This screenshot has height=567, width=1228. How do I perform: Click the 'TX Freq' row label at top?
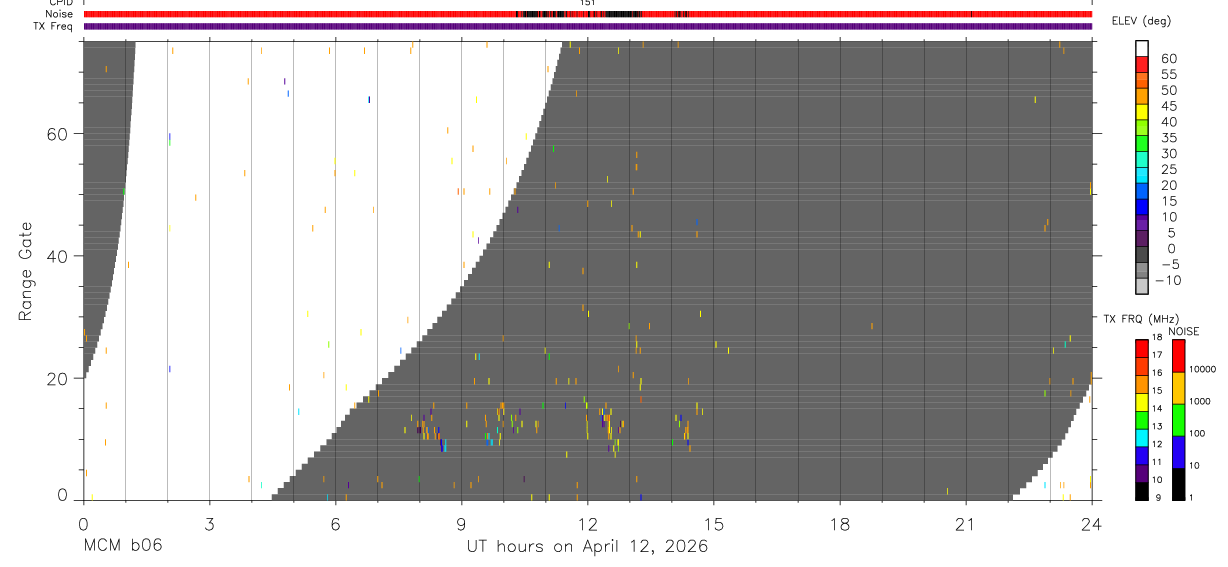pyautogui.click(x=54, y=26)
